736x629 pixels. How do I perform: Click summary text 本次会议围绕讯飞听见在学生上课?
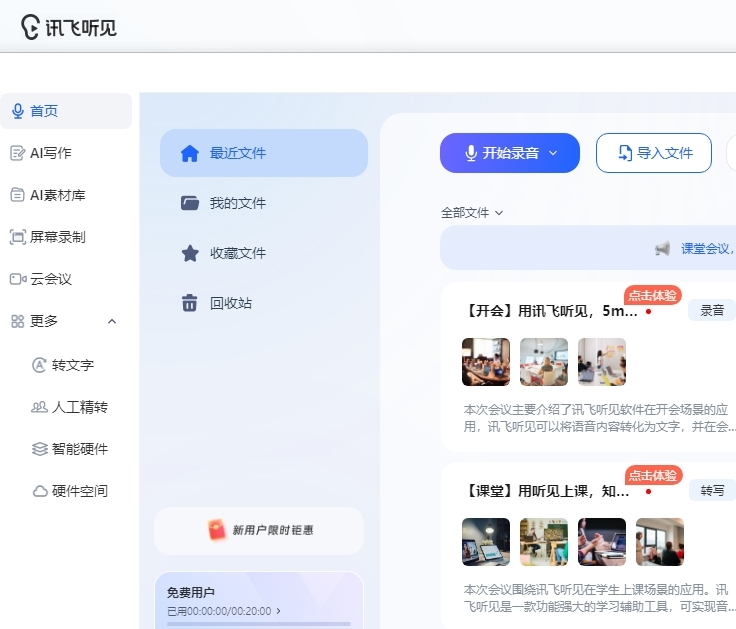click(x=599, y=598)
